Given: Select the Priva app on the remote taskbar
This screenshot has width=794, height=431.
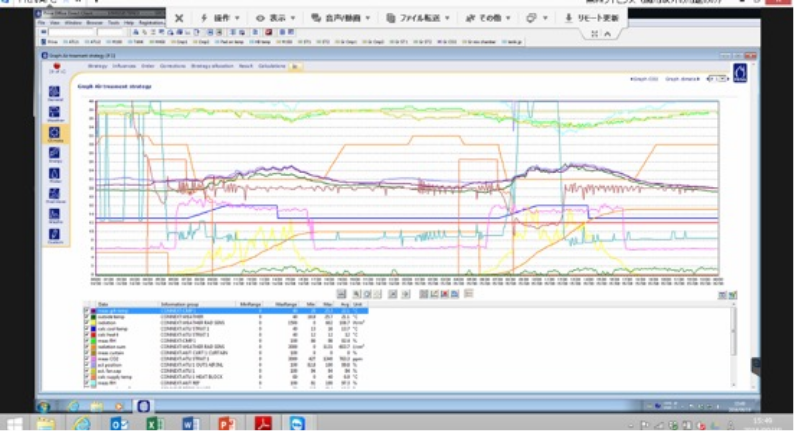Looking at the screenshot, I should pyautogui.click(x=143, y=406).
